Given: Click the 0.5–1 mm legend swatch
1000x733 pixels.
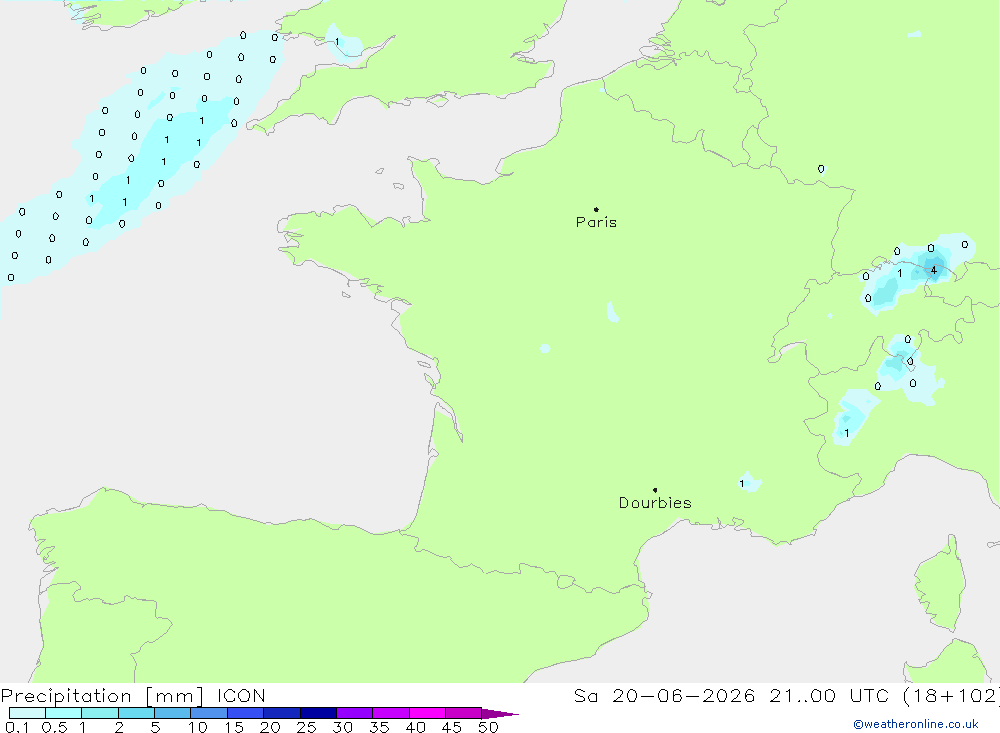Looking at the screenshot, I should [64, 713].
